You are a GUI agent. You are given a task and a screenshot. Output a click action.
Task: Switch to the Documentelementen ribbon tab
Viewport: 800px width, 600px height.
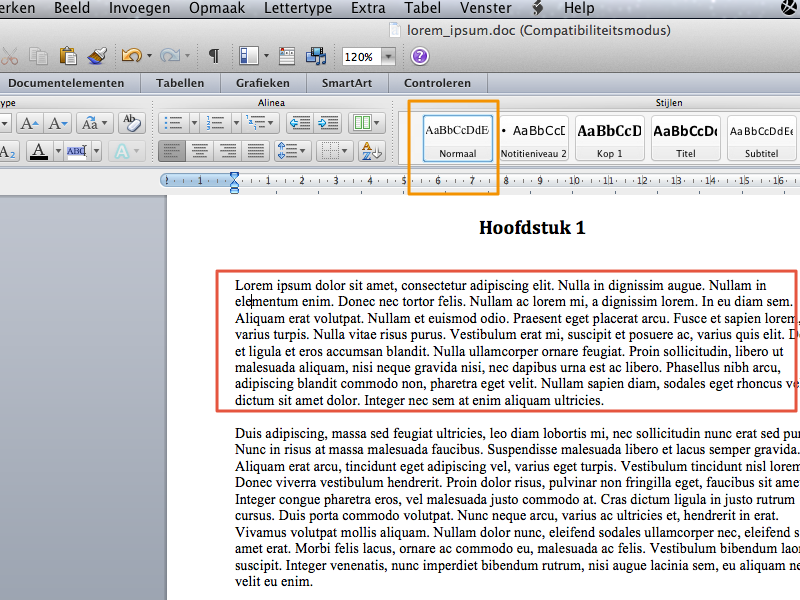point(66,83)
